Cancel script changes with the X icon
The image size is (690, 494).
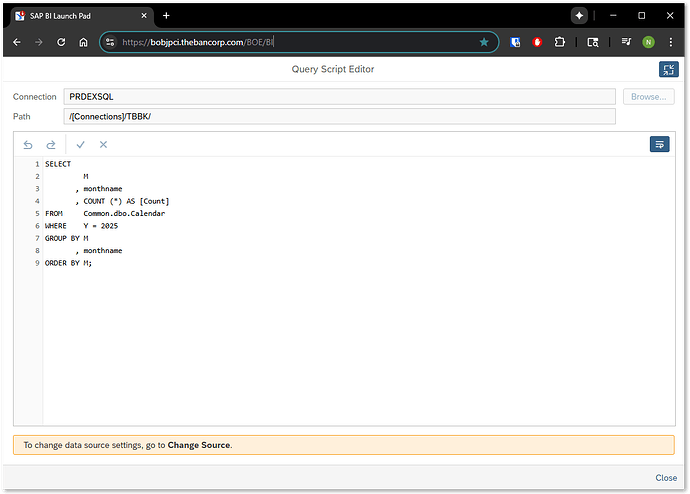click(103, 145)
